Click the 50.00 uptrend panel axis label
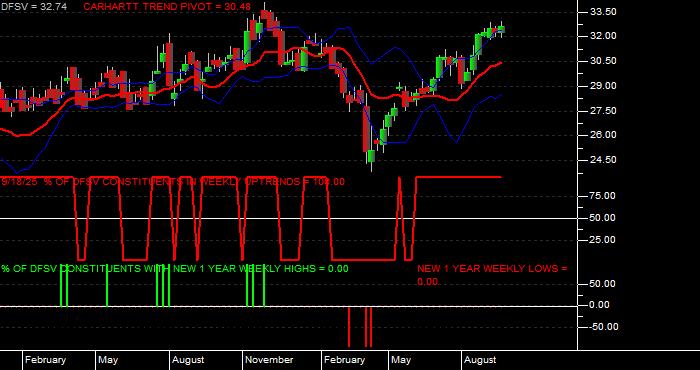Image resolution: width=700 pixels, height=370 pixels. (604, 218)
